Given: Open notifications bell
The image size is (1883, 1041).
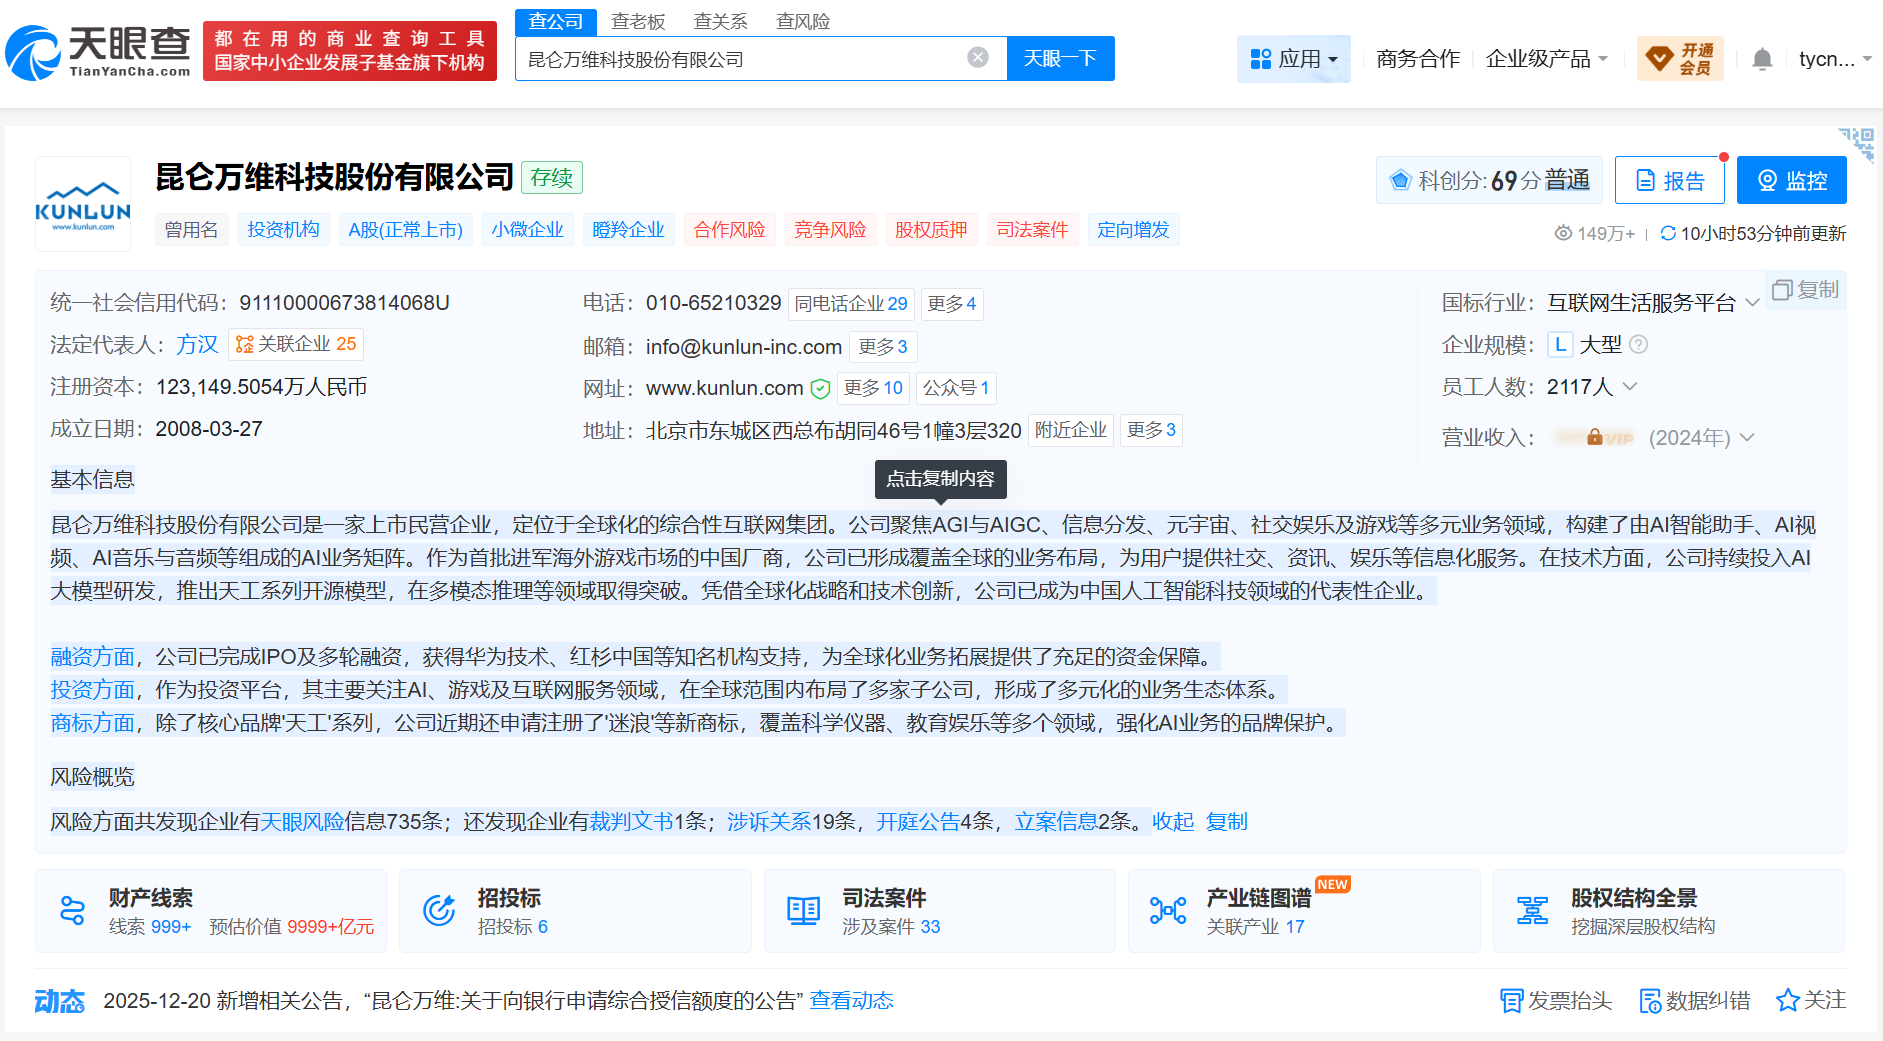Looking at the screenshot, I should [x=1762, y=60].
